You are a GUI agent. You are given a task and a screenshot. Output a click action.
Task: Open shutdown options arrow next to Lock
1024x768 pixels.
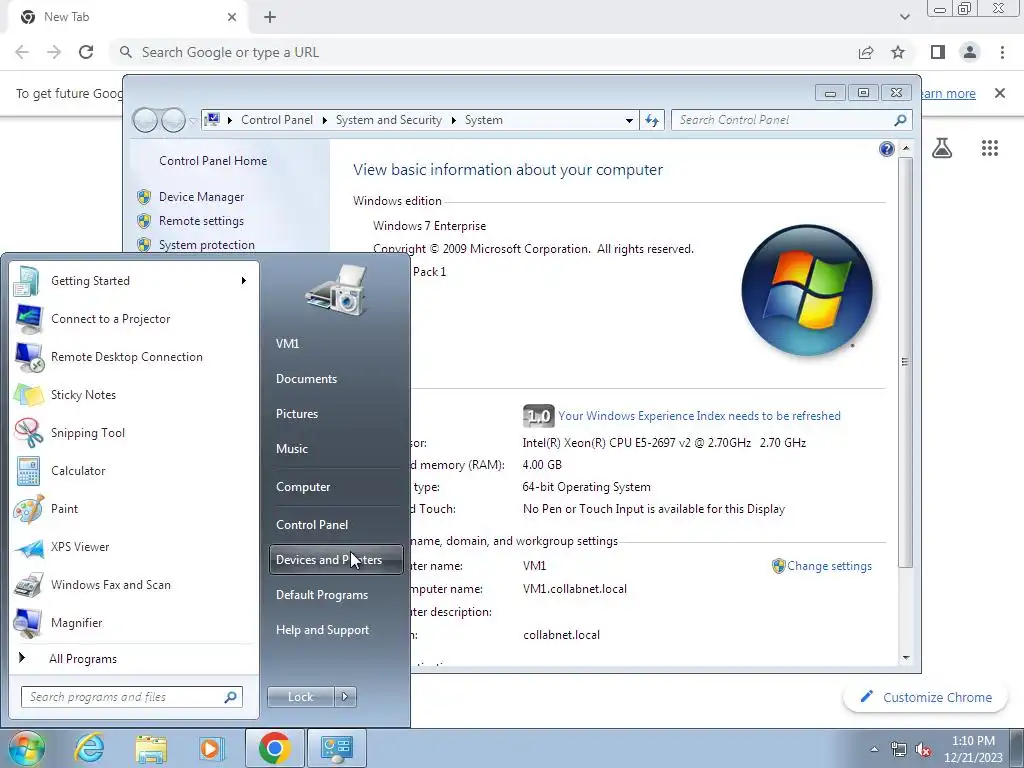(345, 697)
